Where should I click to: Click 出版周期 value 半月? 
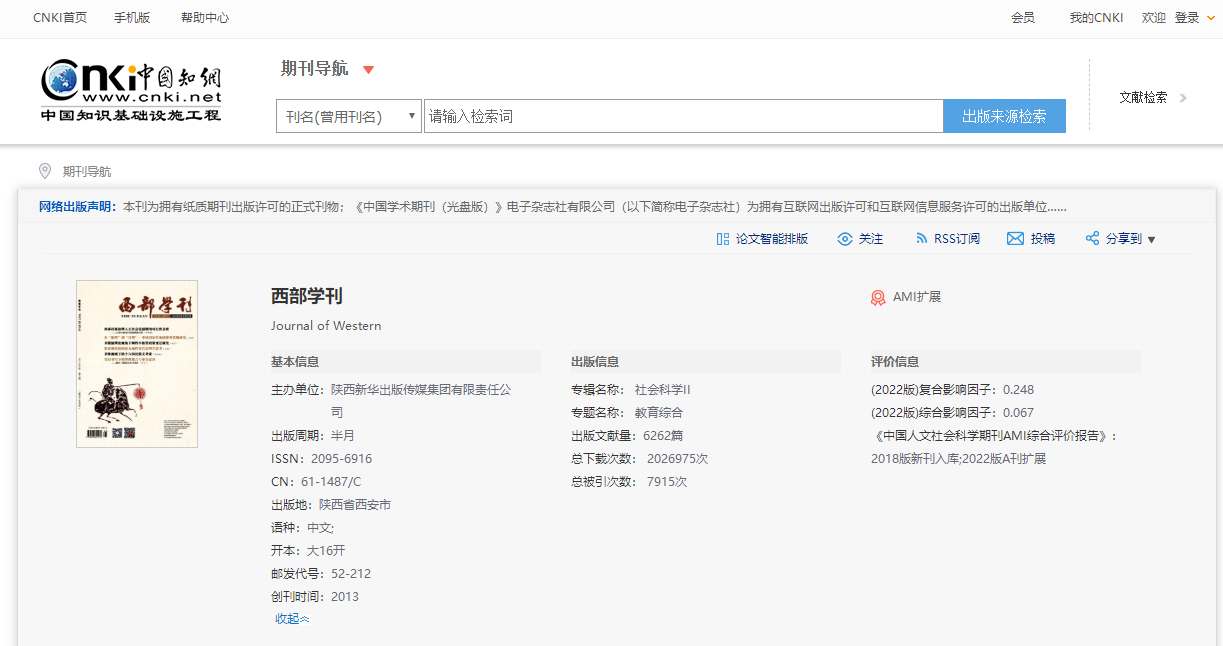tap(343, 436)
